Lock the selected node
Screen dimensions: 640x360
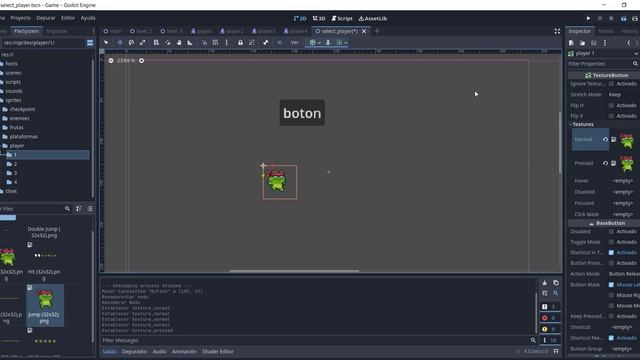240,42
